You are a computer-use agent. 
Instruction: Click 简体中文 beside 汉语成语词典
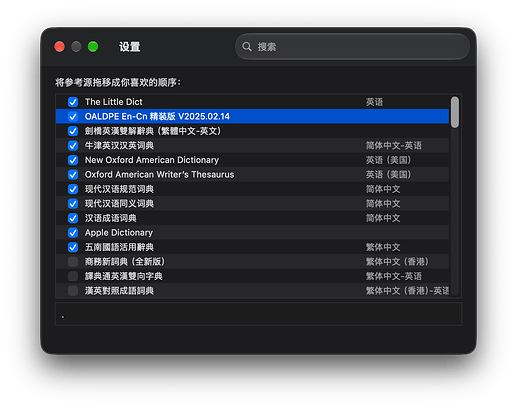pos(383,218)
